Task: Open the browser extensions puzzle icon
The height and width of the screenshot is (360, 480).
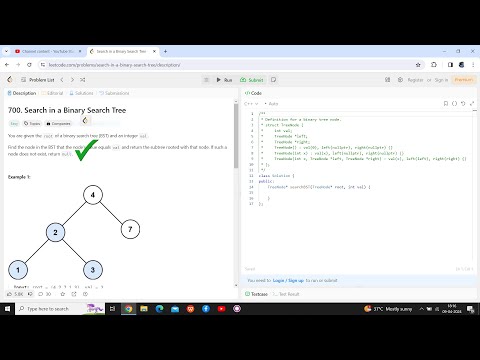Action: pyautogui.click(x=434, y=65)
